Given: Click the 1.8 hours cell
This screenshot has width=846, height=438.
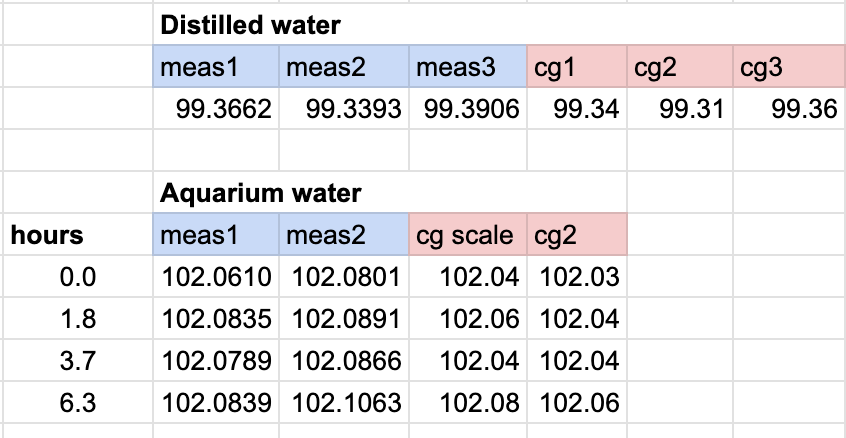Looking at the screenshot, I should 76,319.
